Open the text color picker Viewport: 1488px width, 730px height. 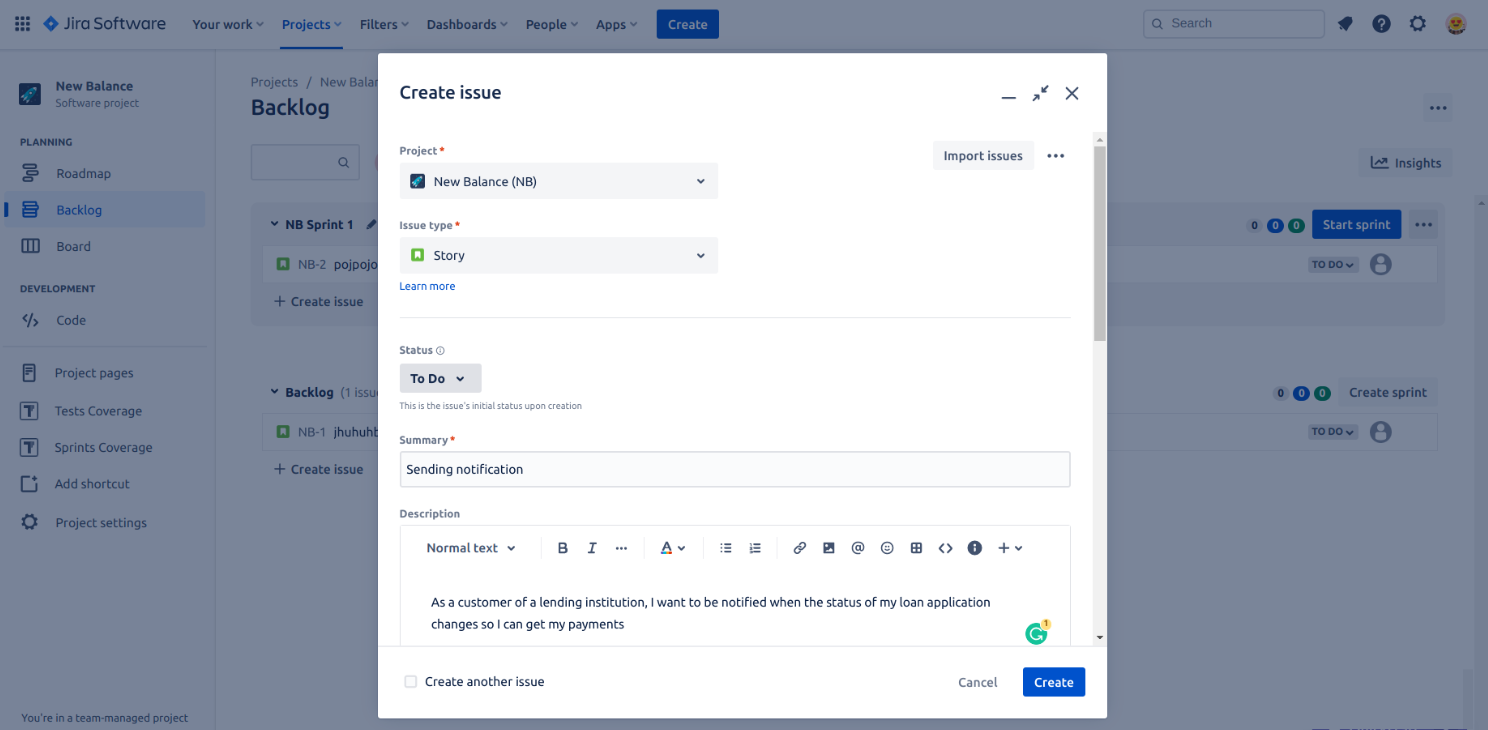tap(673, 547)
